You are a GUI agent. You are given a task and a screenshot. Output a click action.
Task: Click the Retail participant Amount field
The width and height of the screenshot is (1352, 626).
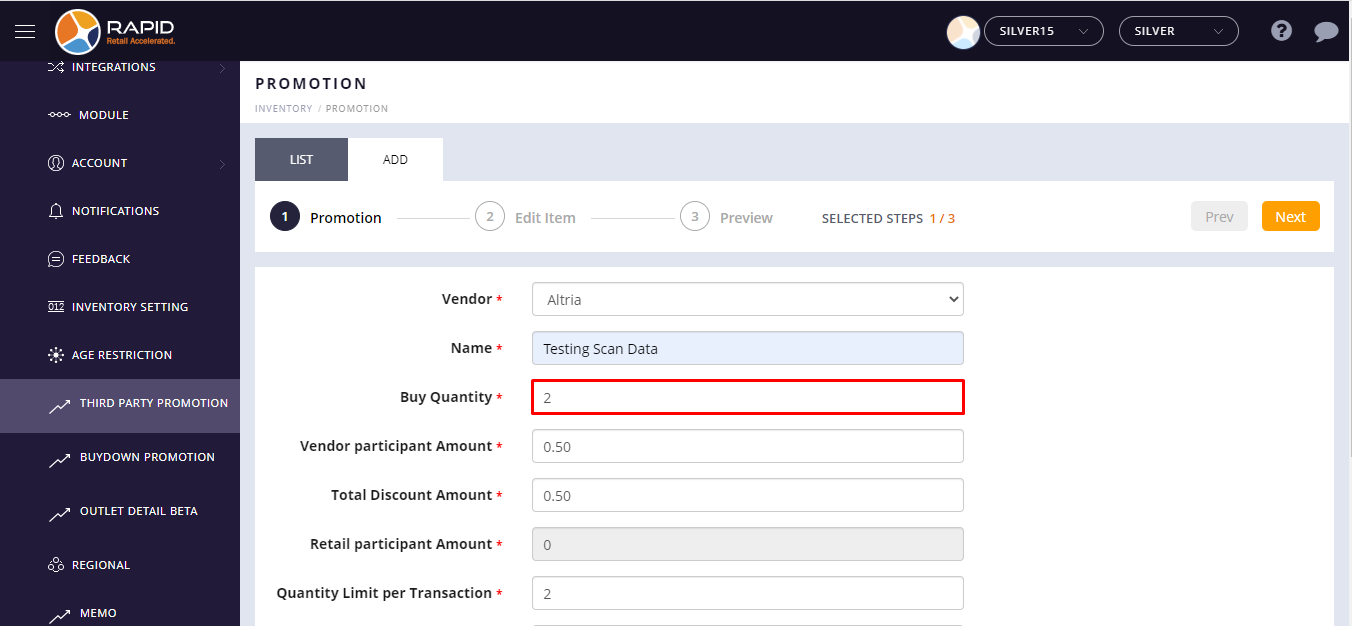[x=748, y=544]
